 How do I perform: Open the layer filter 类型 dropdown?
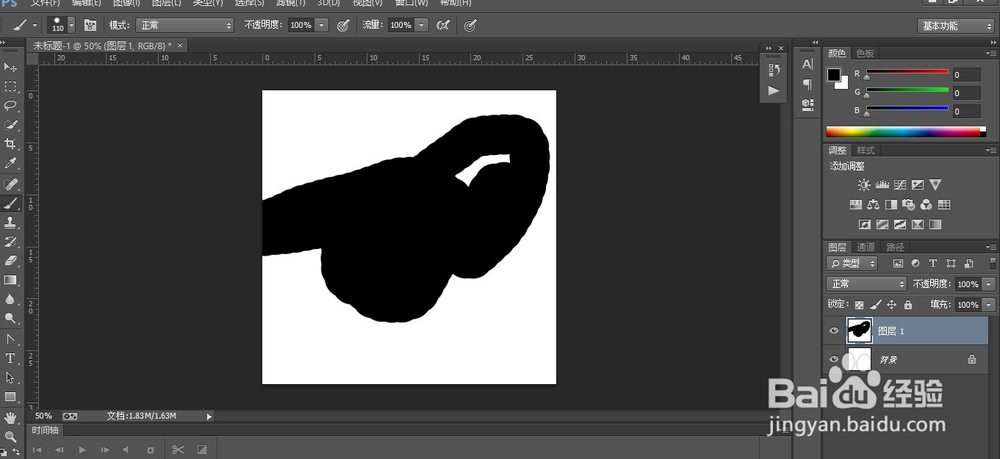[x=852, y=263]
